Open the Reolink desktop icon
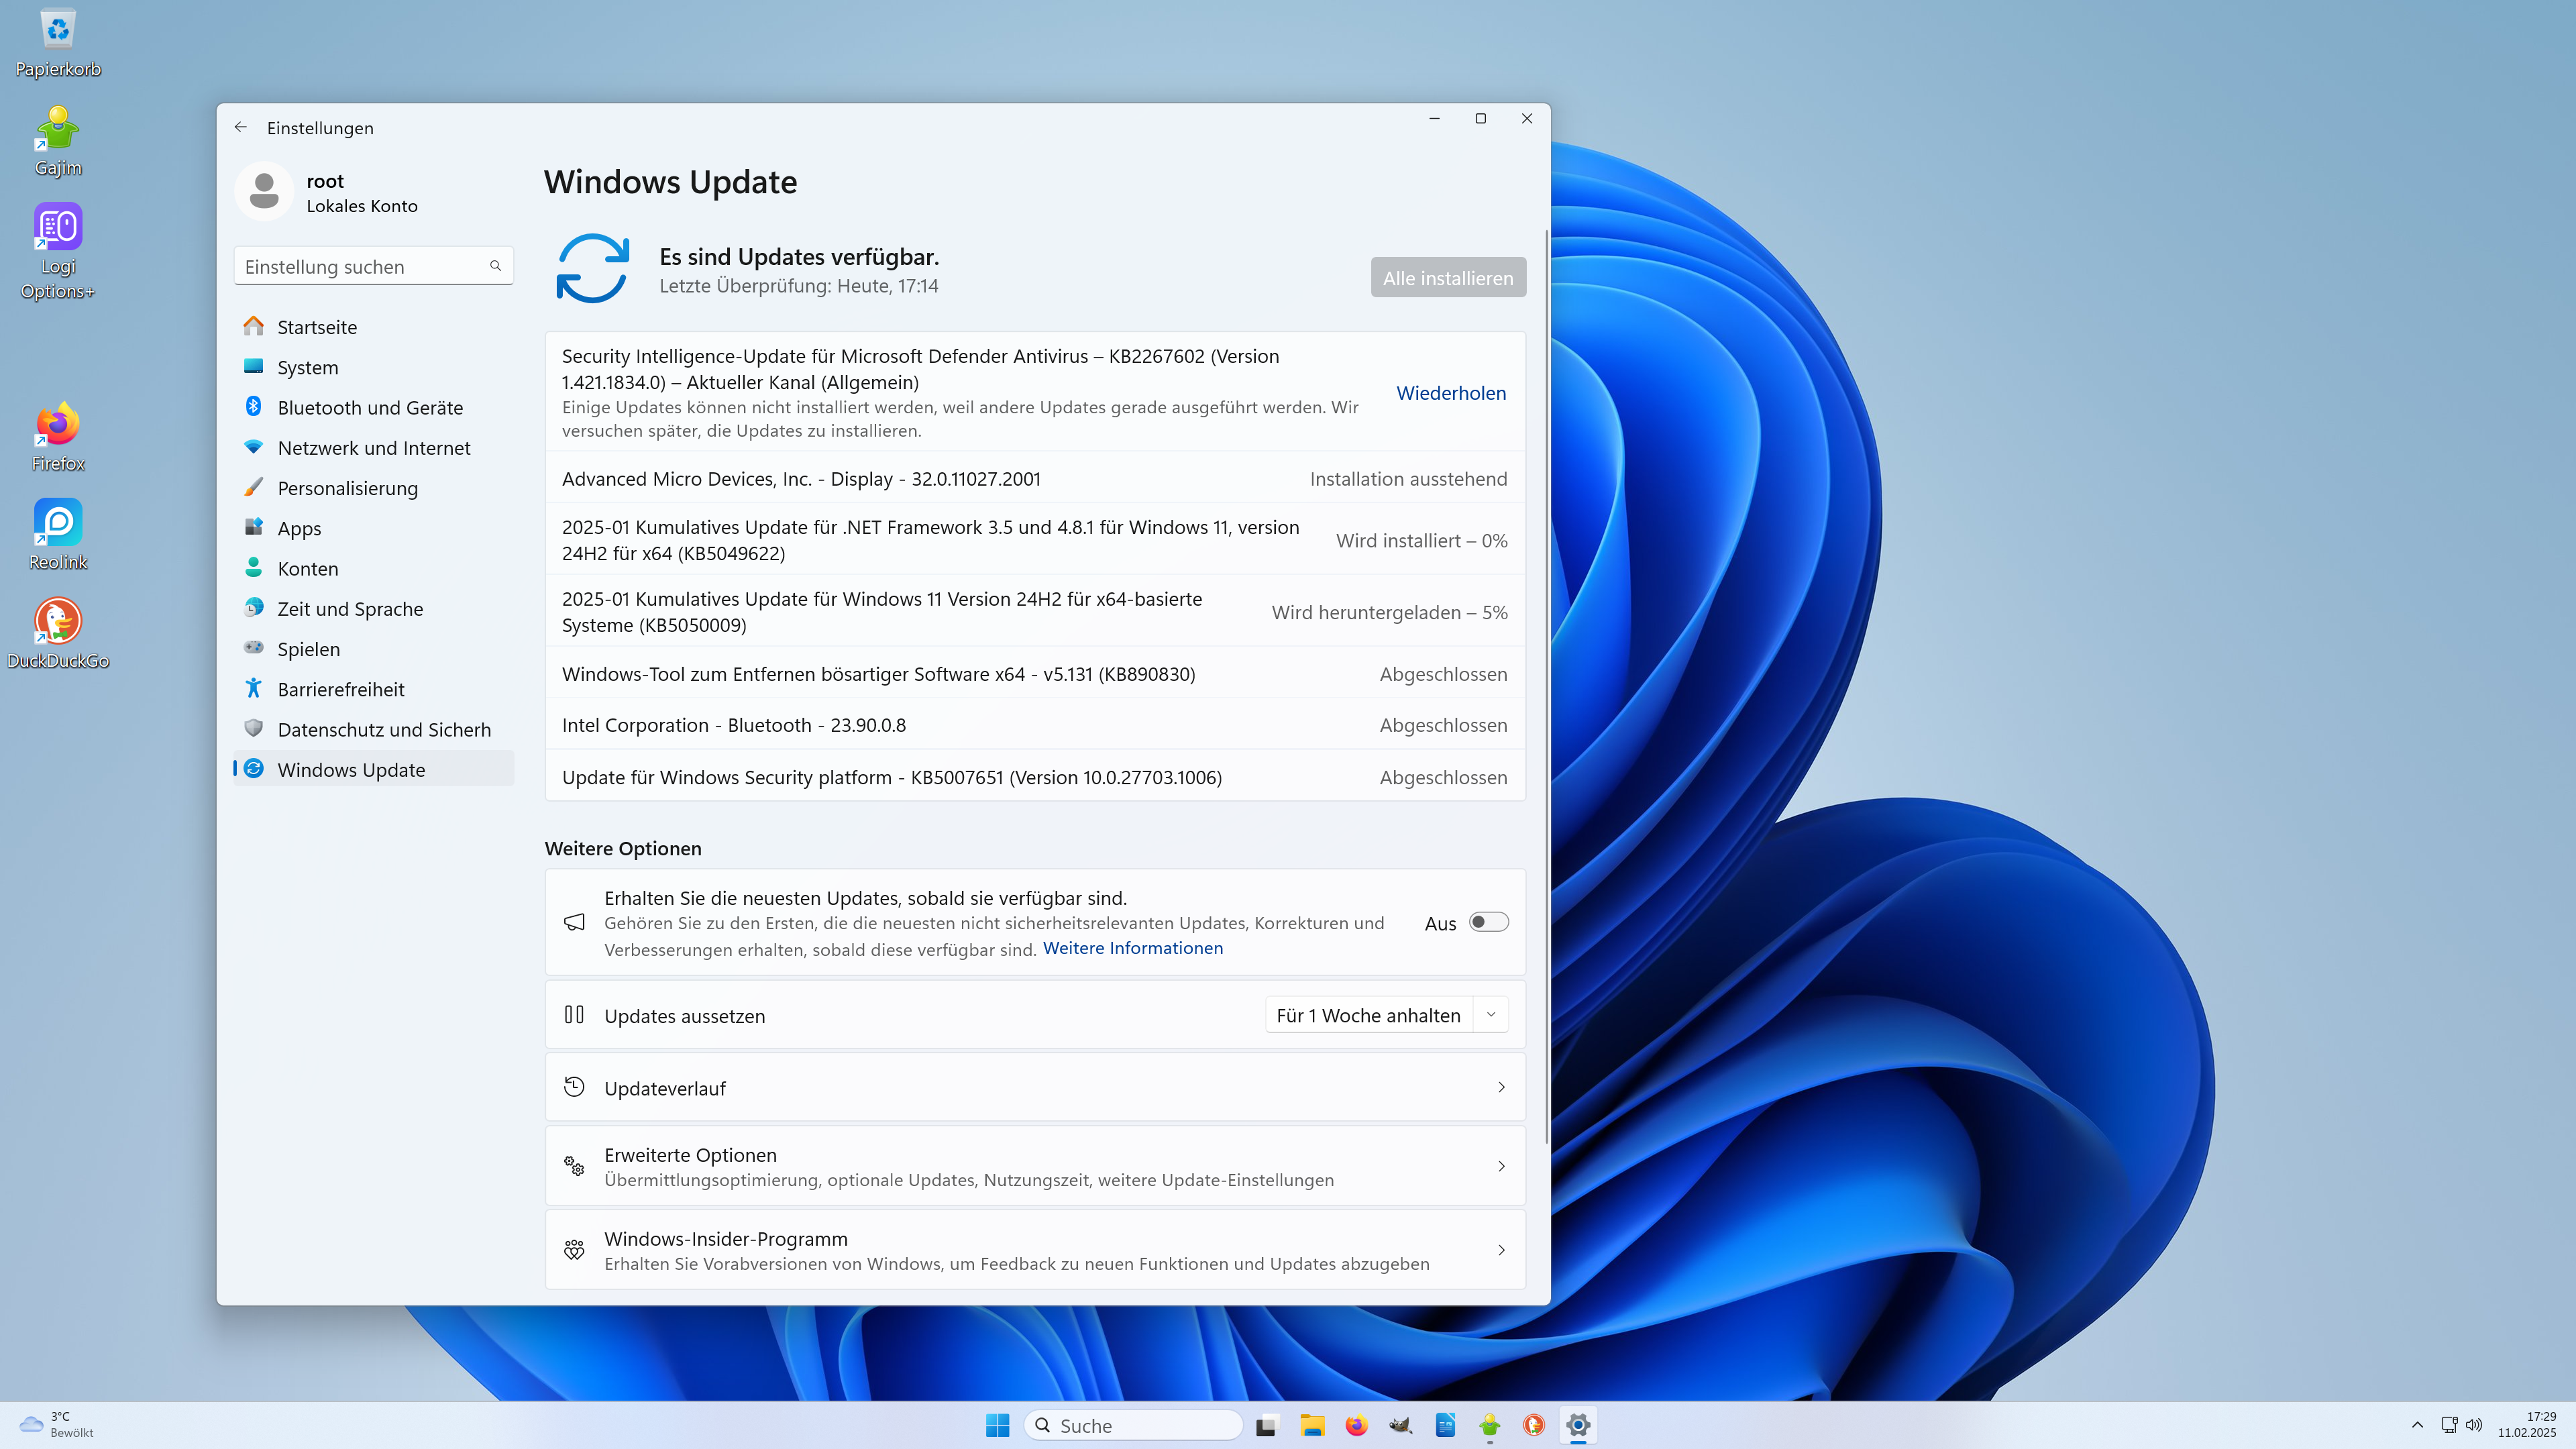The image size is (2576, 1449). [x=58, y=534]
